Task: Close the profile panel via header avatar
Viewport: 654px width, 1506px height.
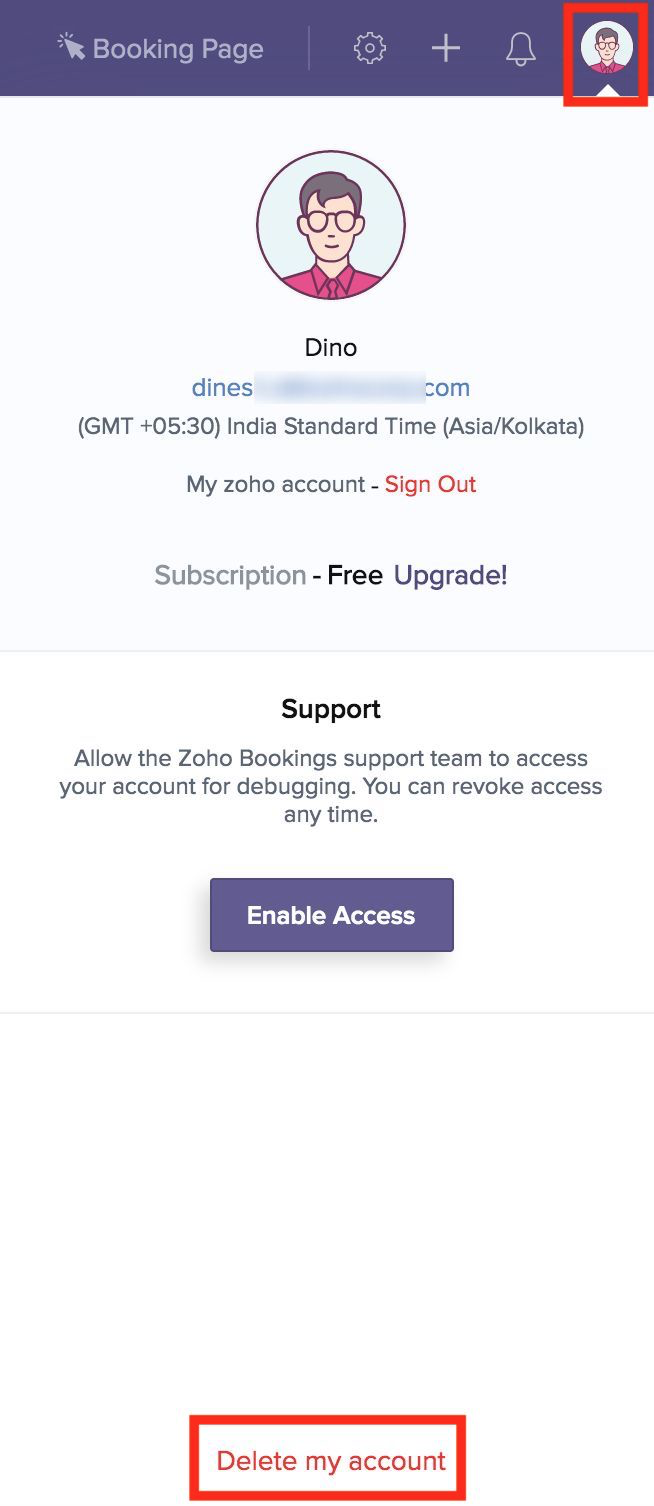Action: coord(606,48)
